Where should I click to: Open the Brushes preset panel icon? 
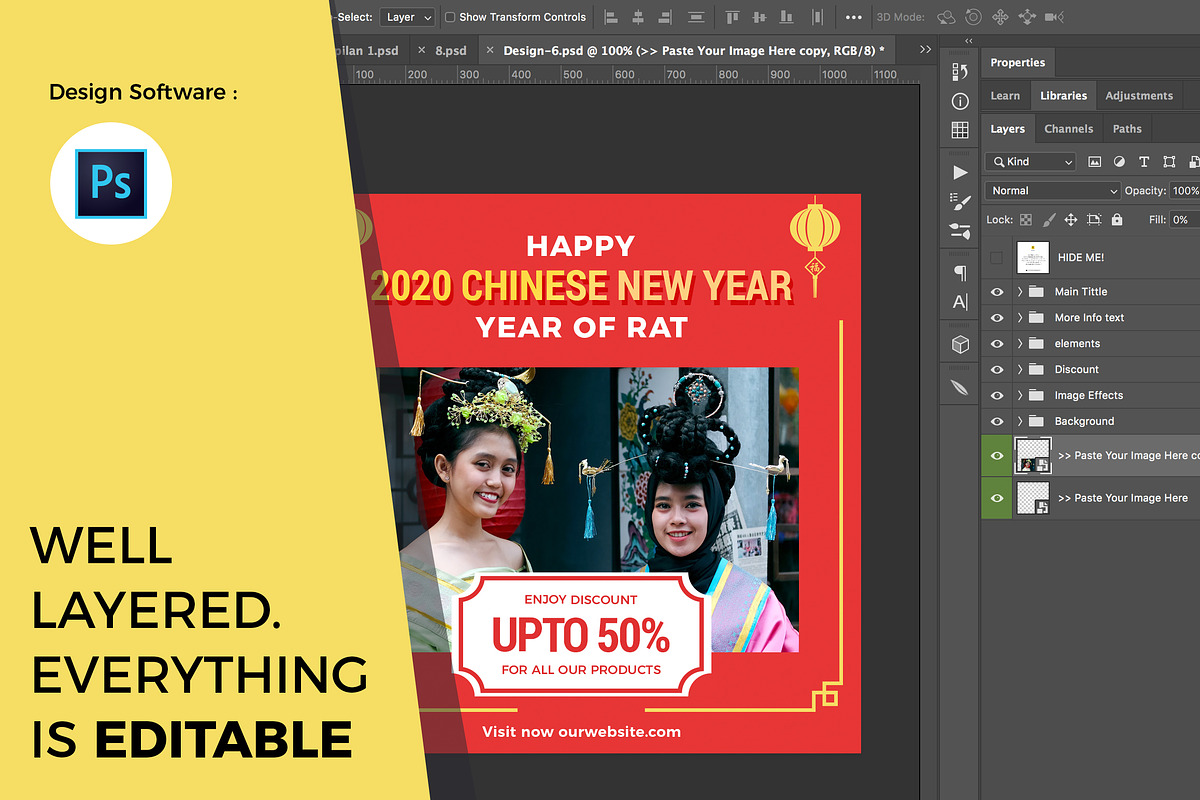point(960,230)
